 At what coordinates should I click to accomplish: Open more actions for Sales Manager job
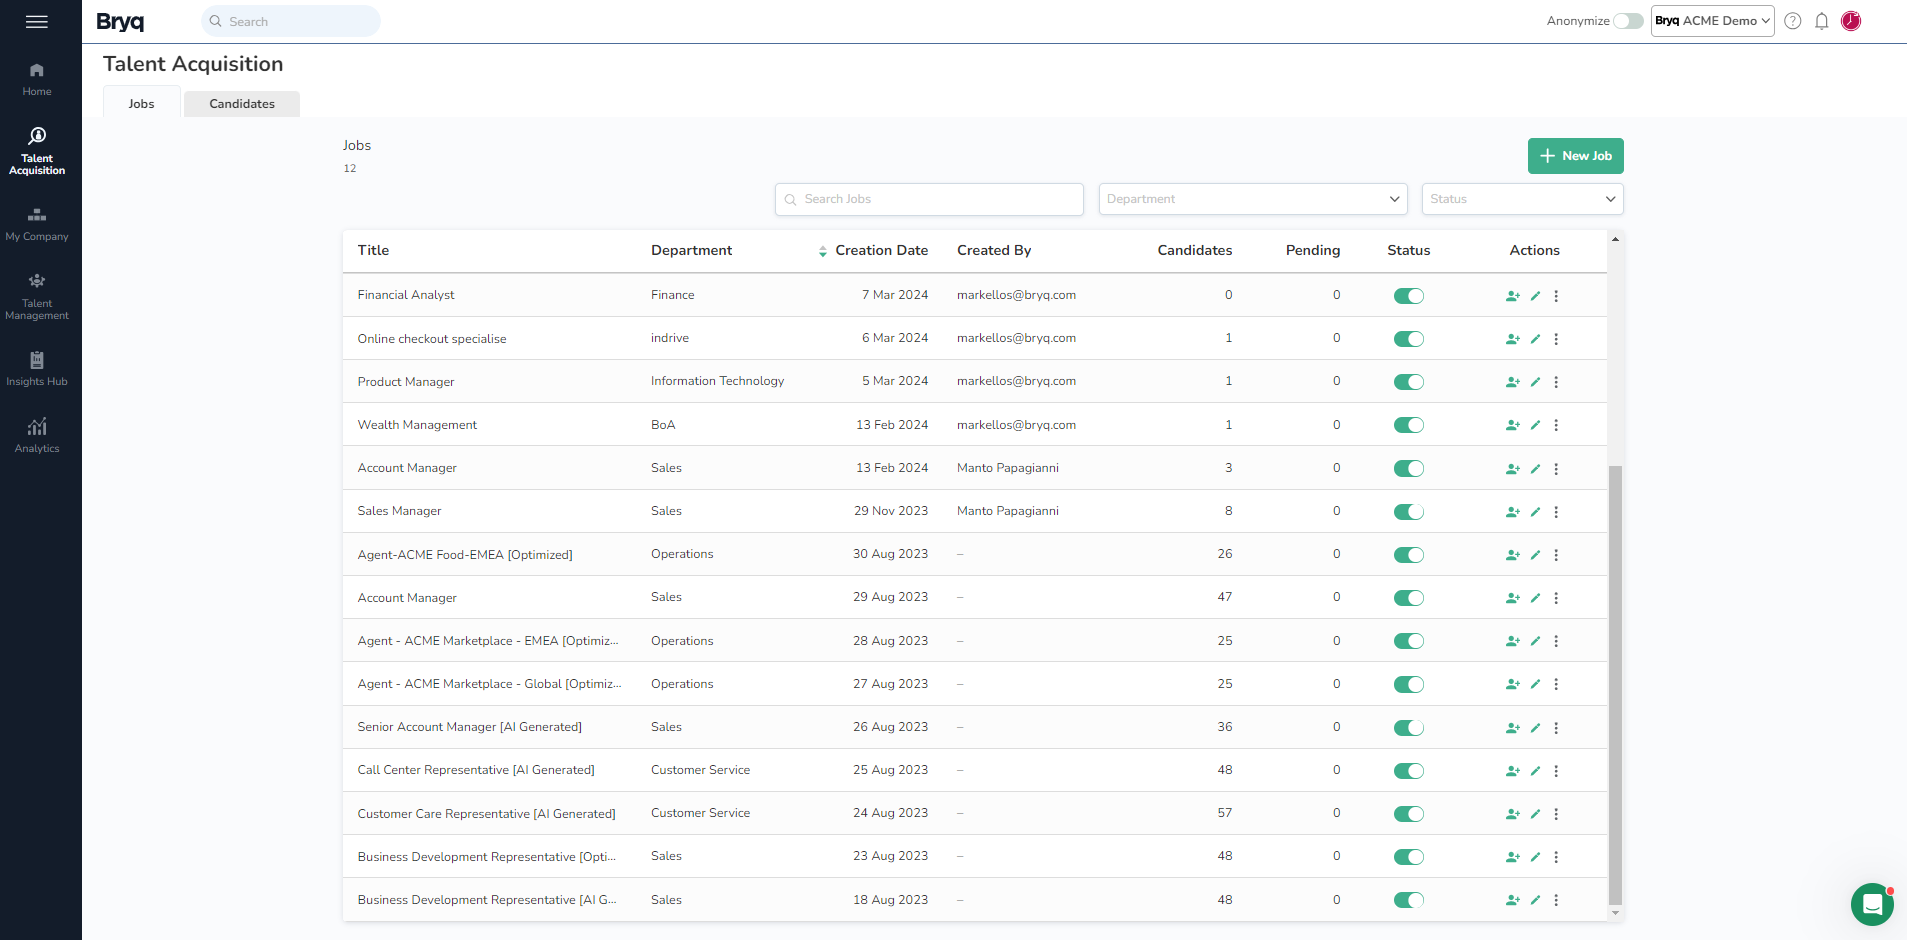click(1556, 512)
